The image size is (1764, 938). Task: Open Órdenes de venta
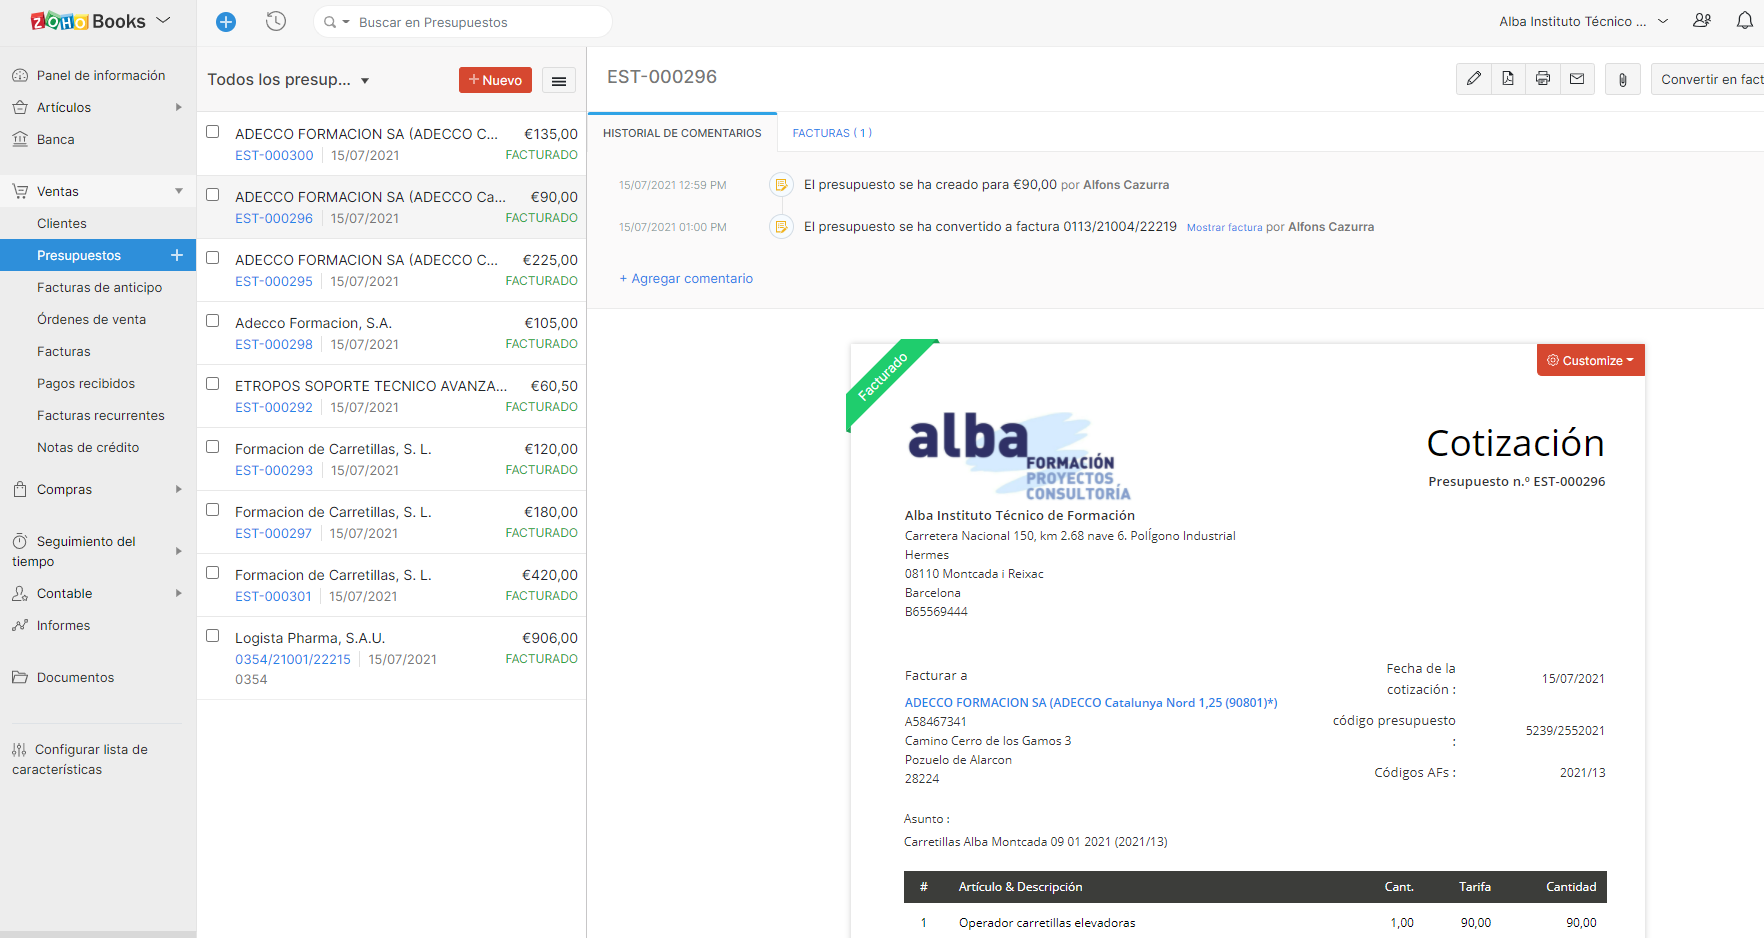[x=91, y=319]
